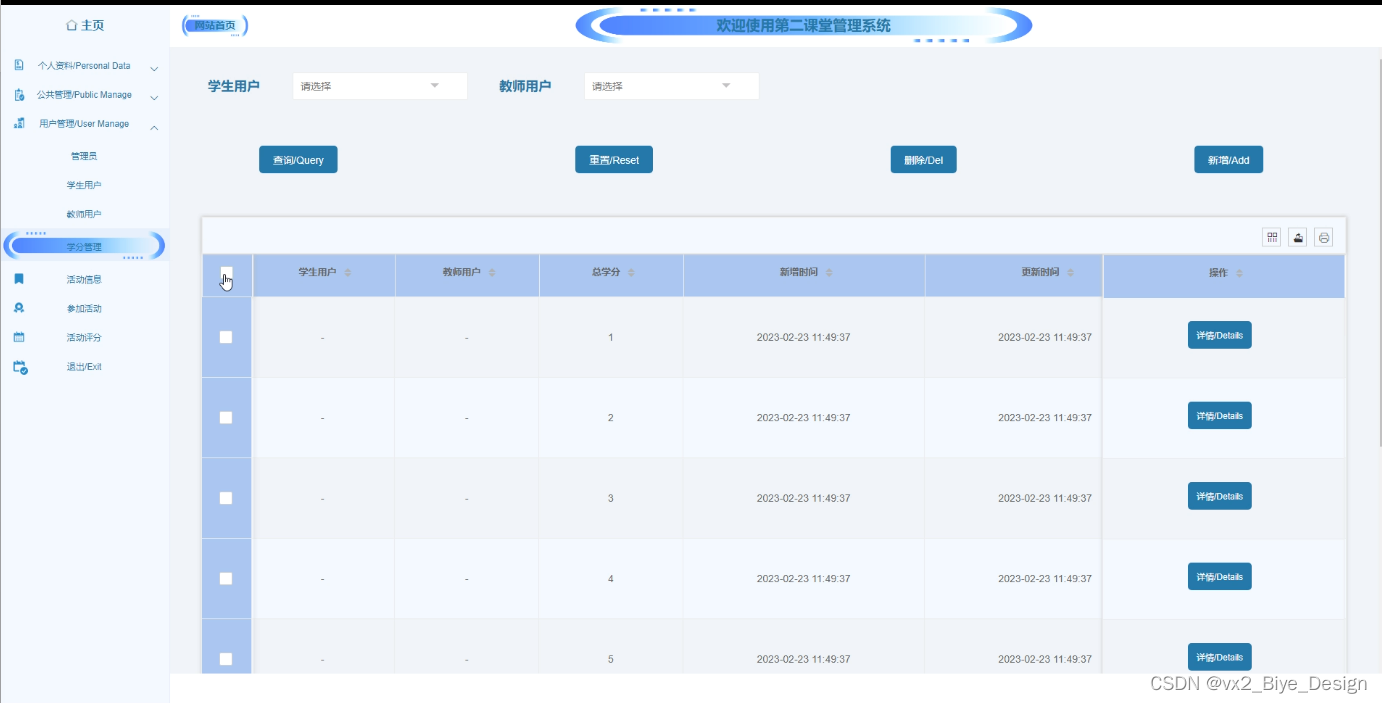
Task: Select 管理员 in the sidebar
Action: (x=84, y=156)
